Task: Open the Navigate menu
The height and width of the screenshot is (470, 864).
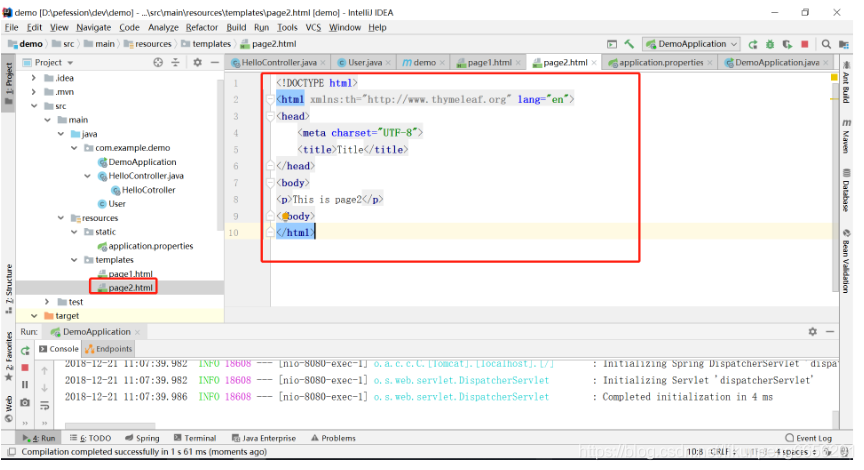Action: (x=93, y=28)
